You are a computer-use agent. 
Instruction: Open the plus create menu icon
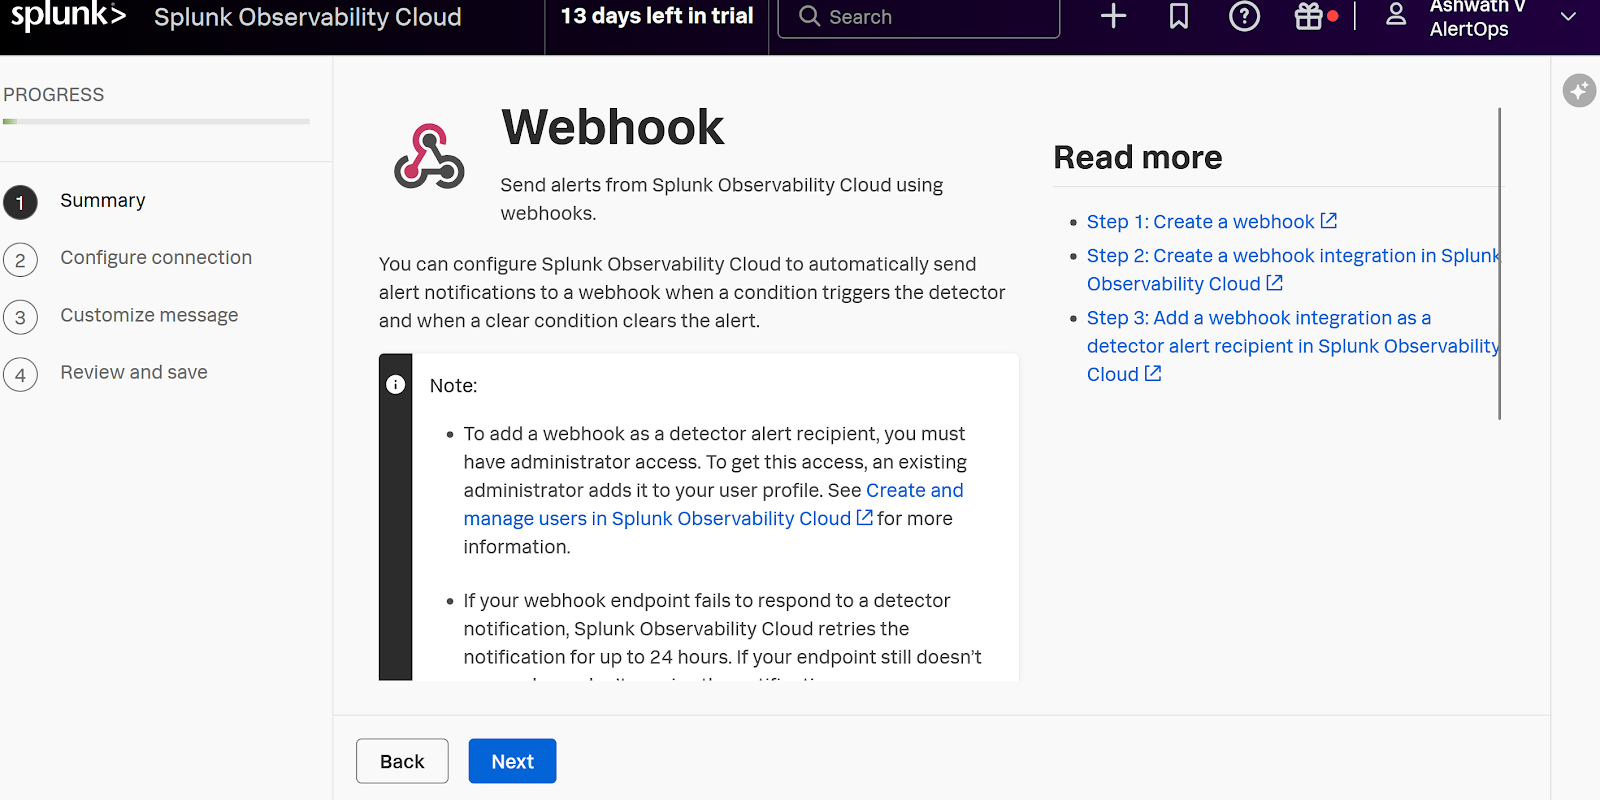[1113, 16]
